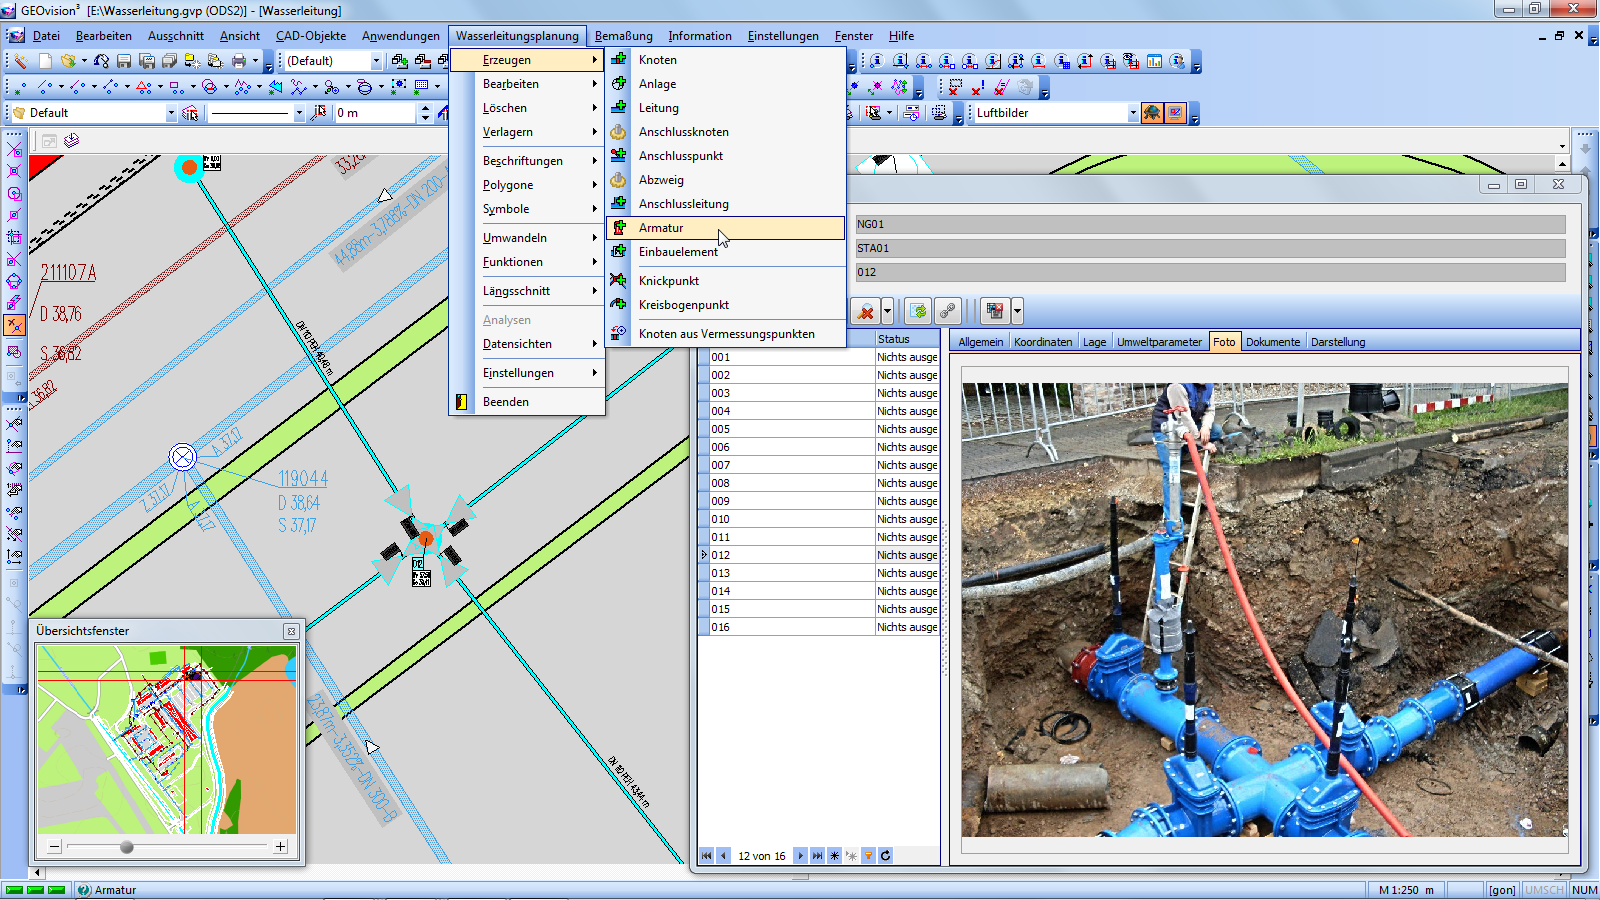Switch to the Dokumente tab
The image size is (1600, 900).
pyautogui.click(x=1272, y=342)
